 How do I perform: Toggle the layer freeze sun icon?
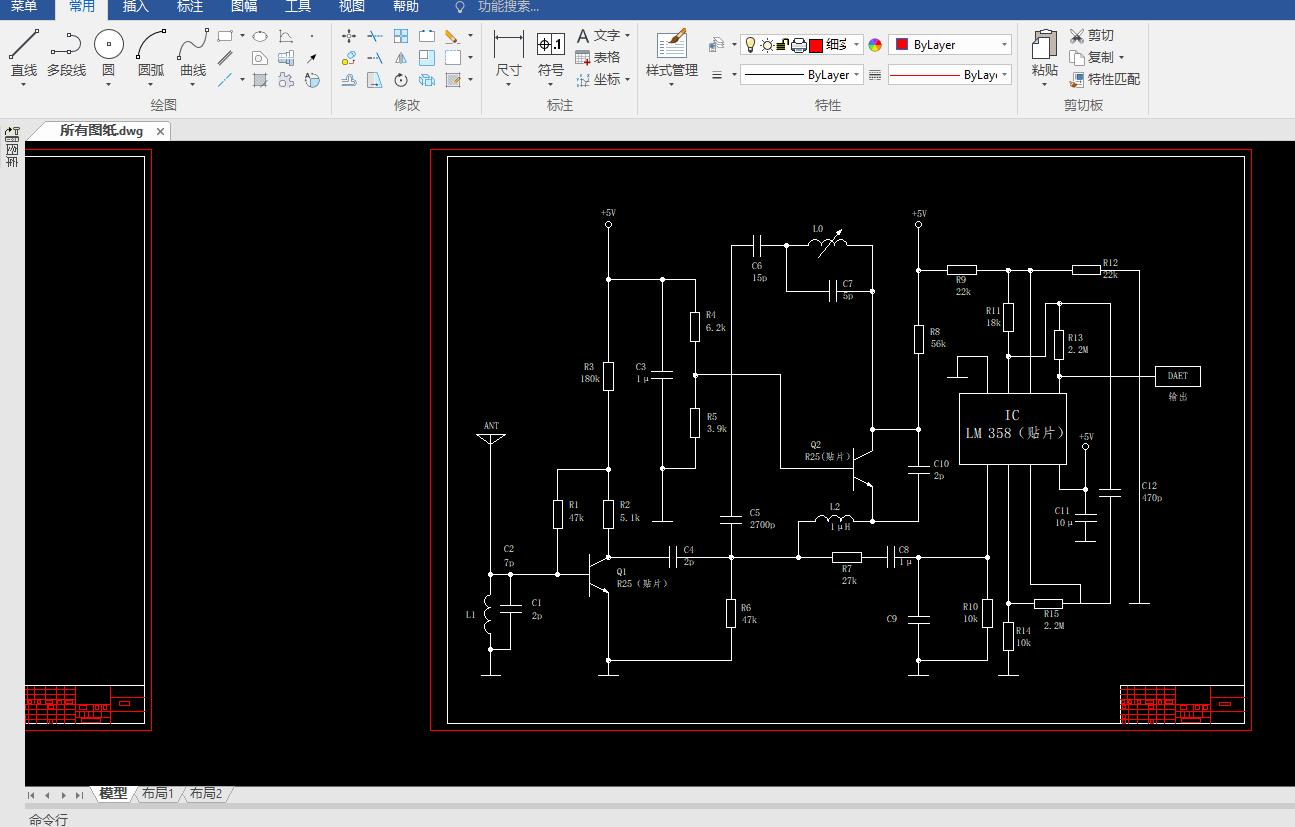tap(767, 45)
